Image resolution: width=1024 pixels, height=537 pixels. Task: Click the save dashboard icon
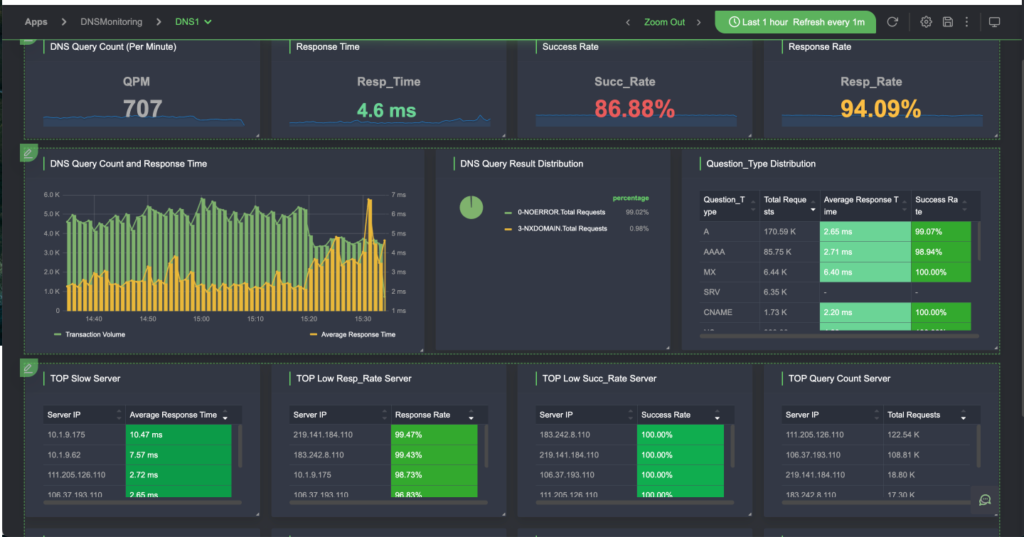(947, 22)
